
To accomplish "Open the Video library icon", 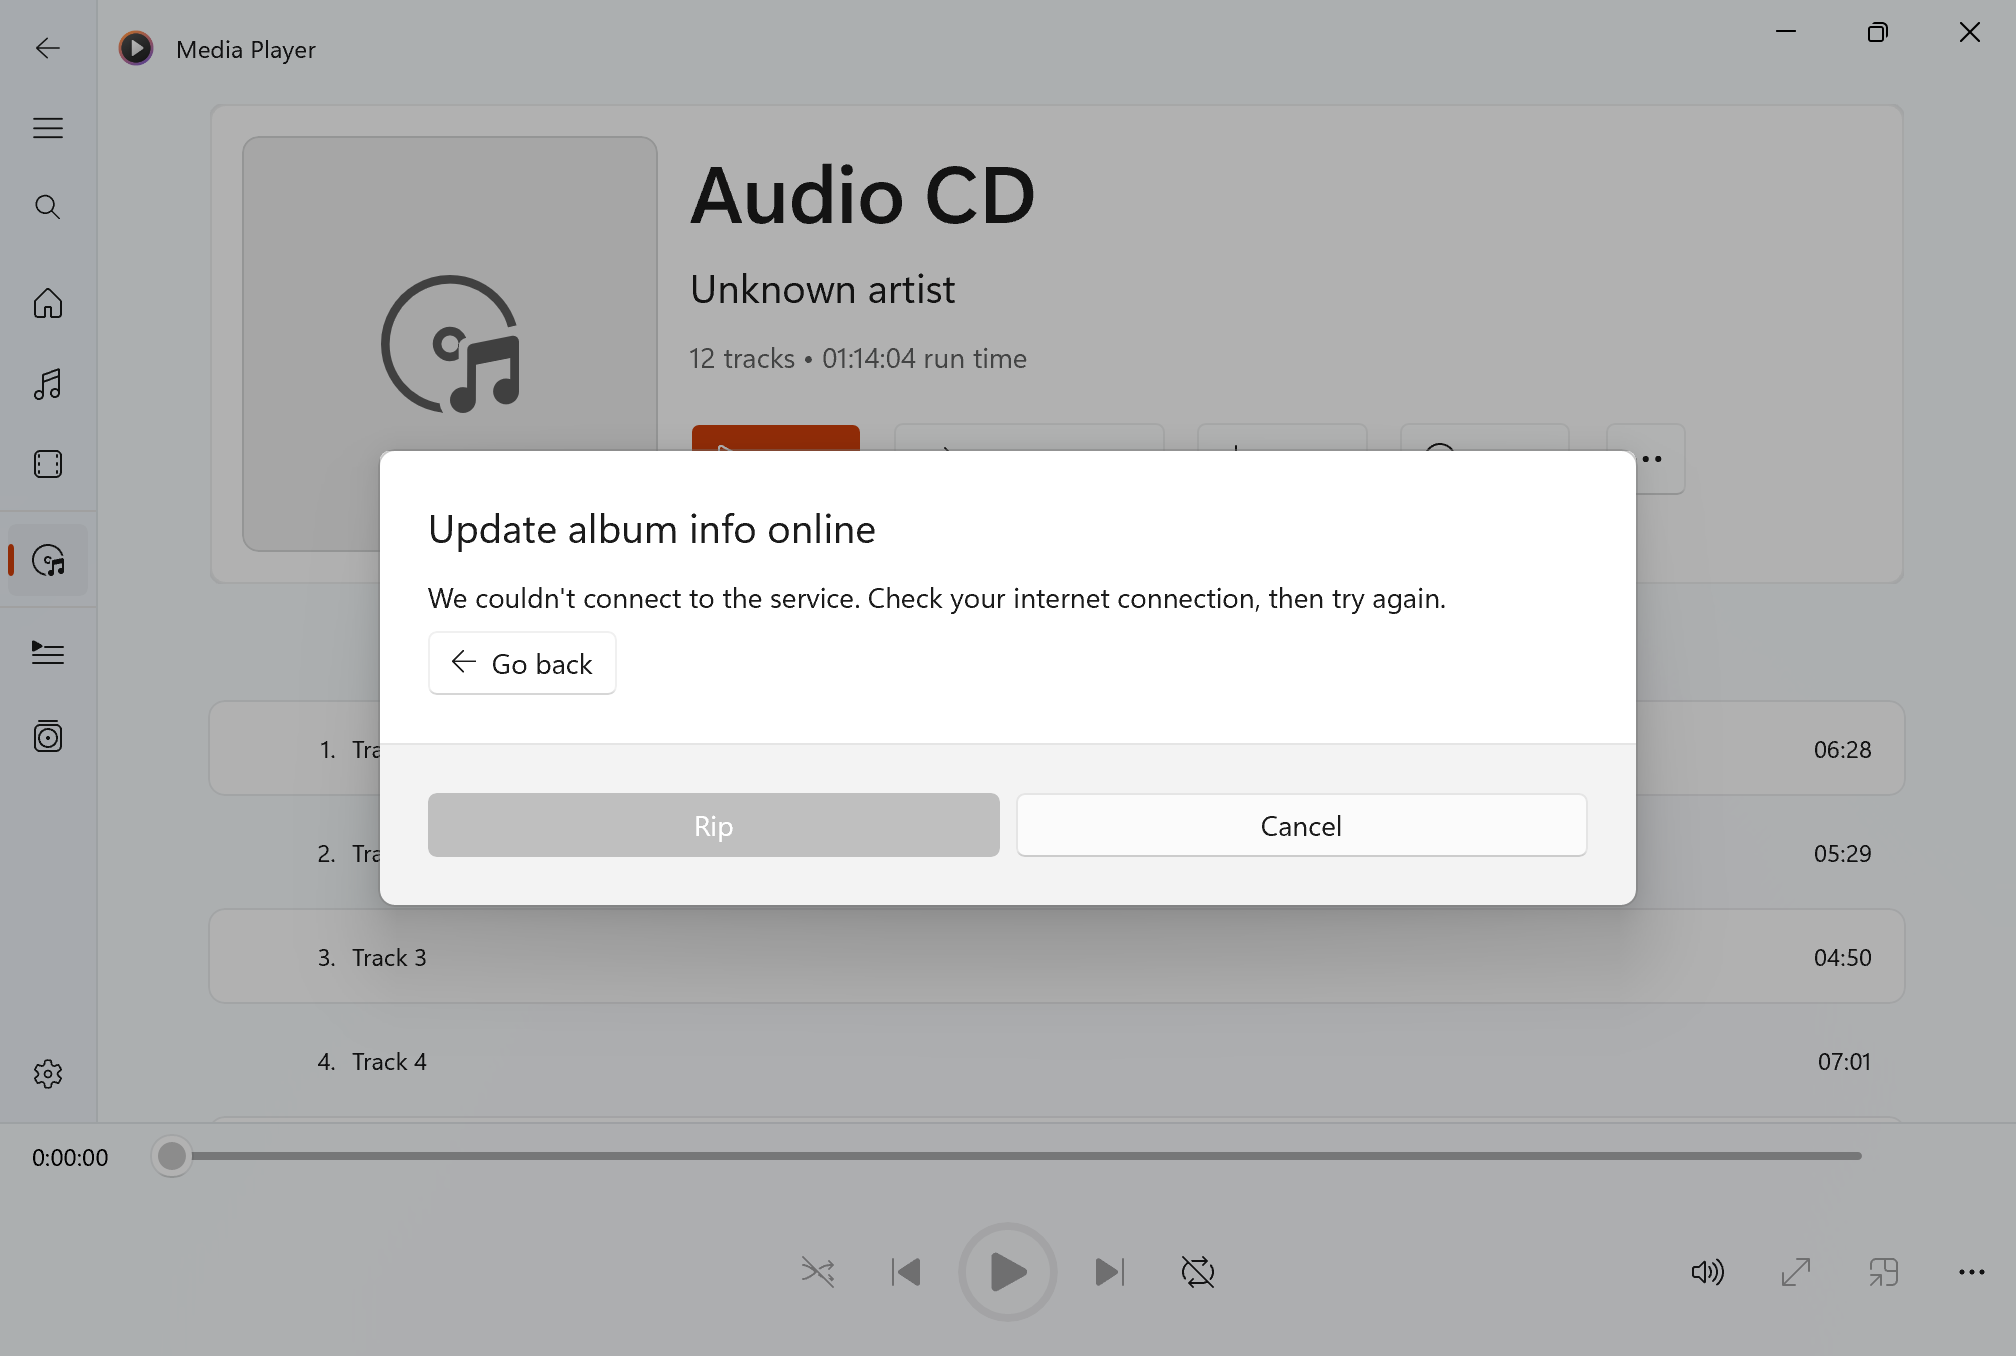I will pos(48,464).
